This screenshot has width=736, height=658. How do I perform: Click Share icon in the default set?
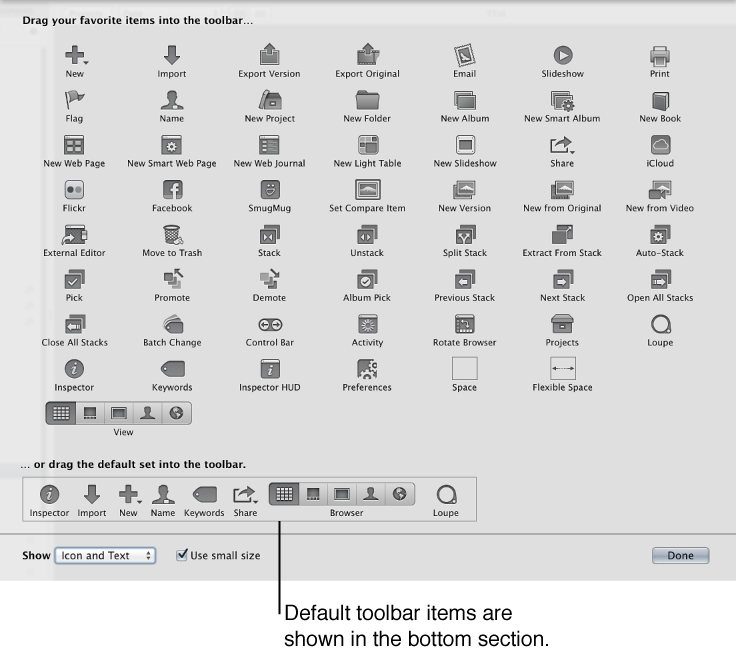coord(245,494)
